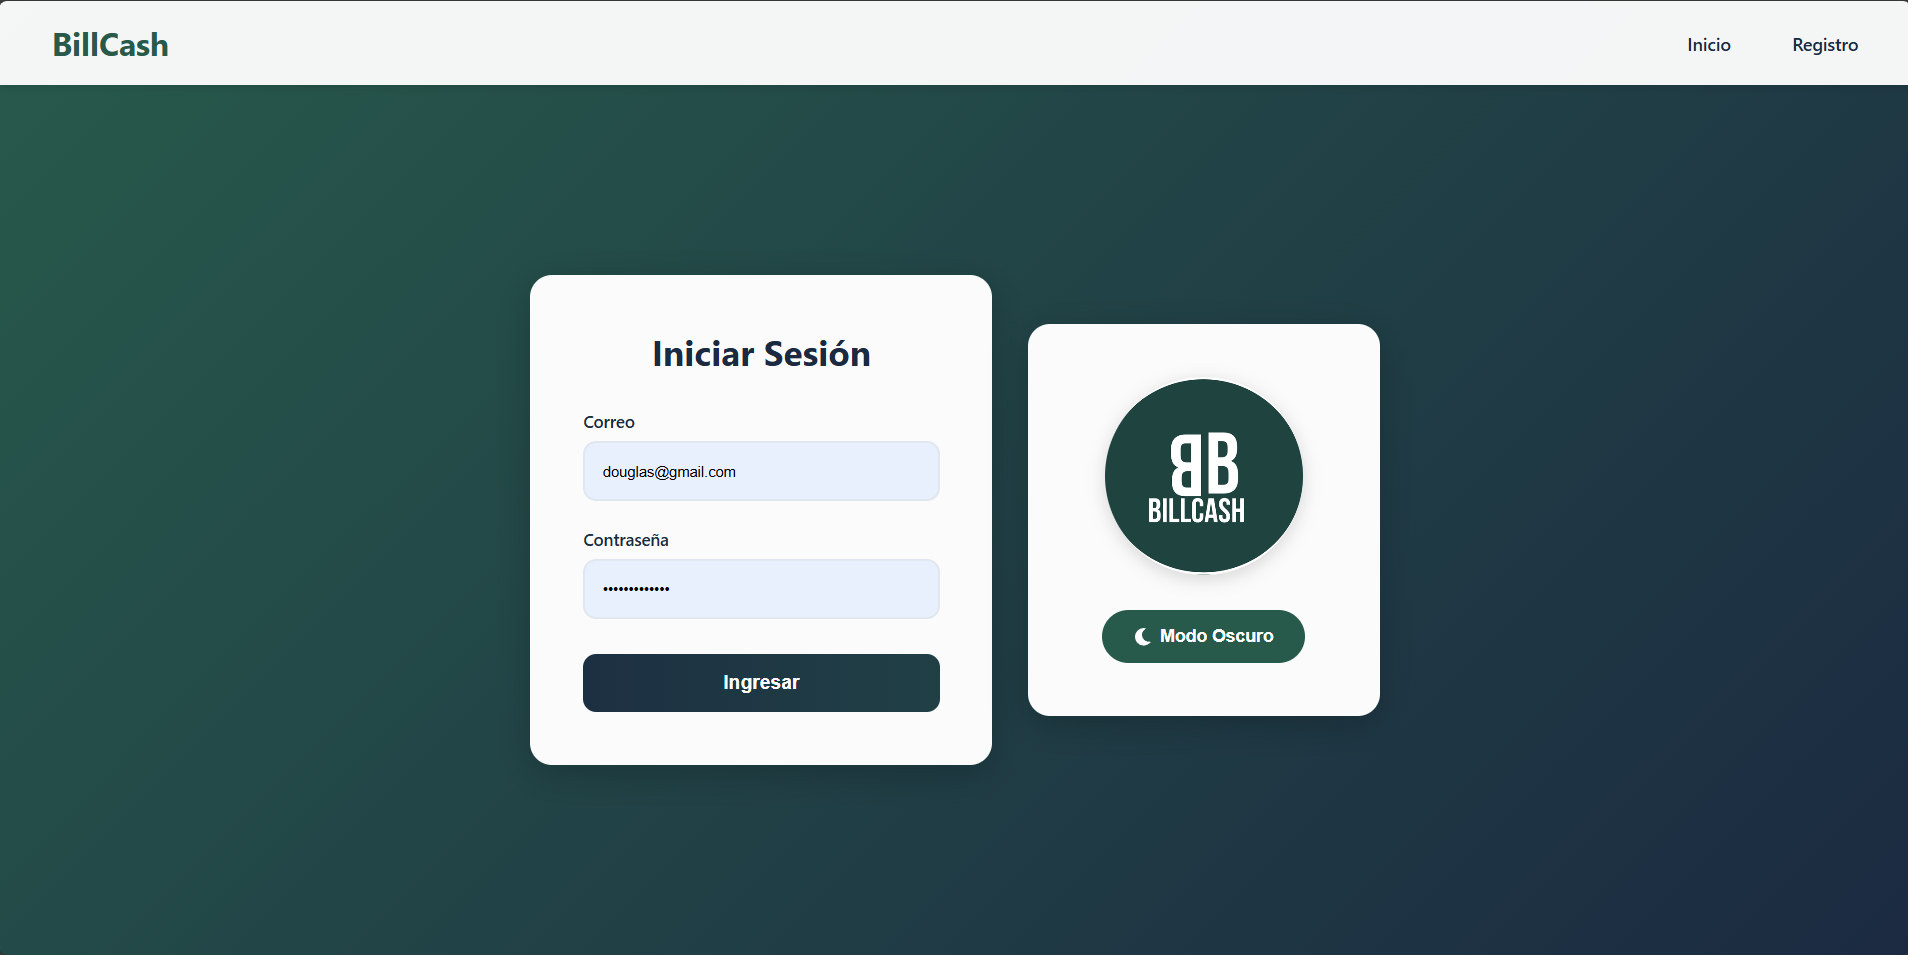Click the masked password dots
The image size is (1908, 955).
(636, 589)
